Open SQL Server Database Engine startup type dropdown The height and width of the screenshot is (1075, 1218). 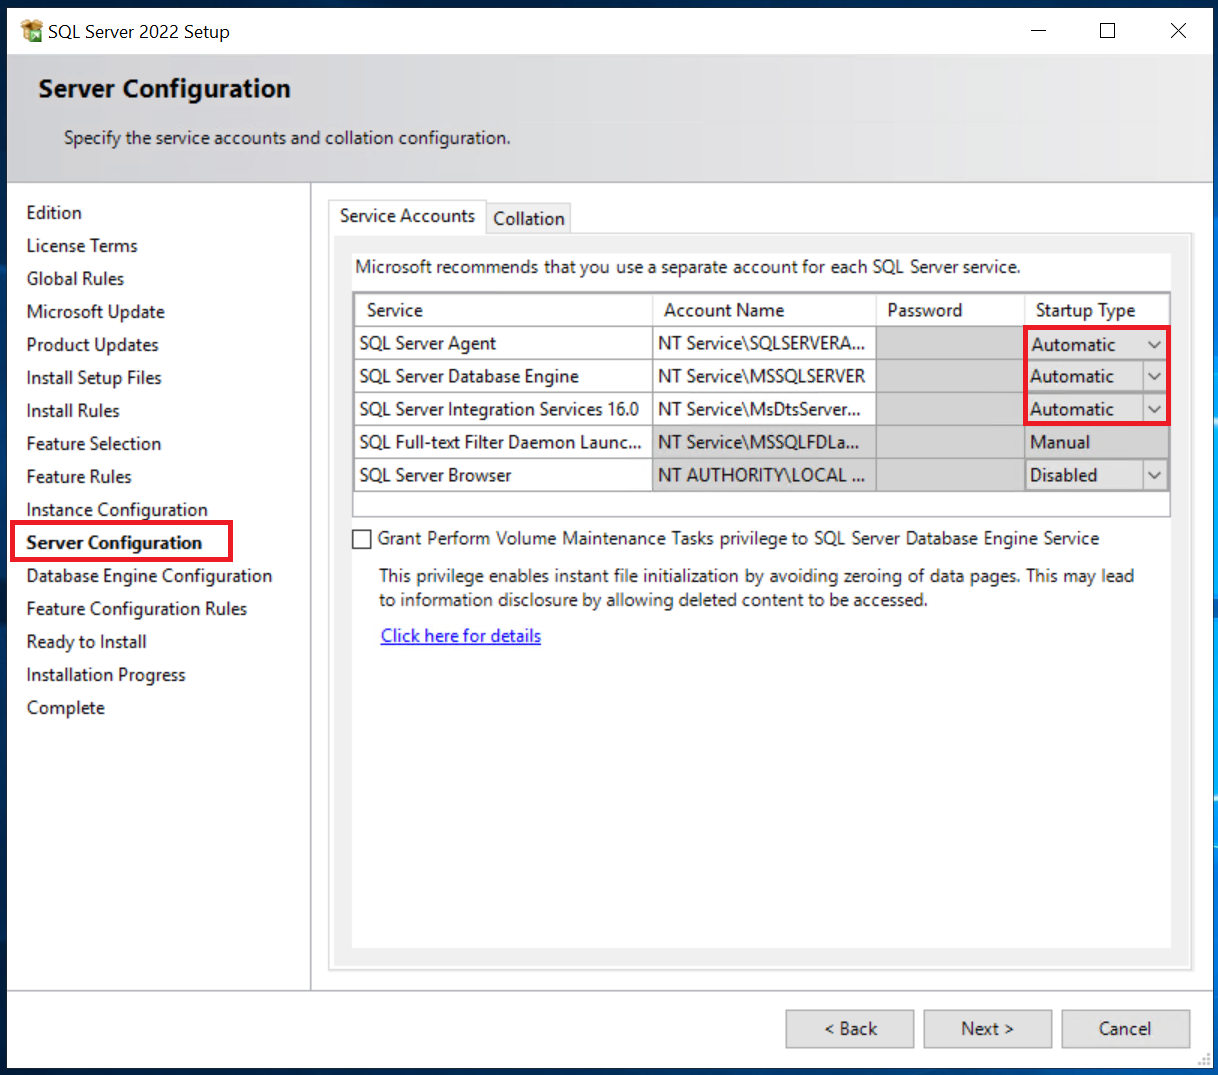pyautogui.click(x=1154, y=377)
